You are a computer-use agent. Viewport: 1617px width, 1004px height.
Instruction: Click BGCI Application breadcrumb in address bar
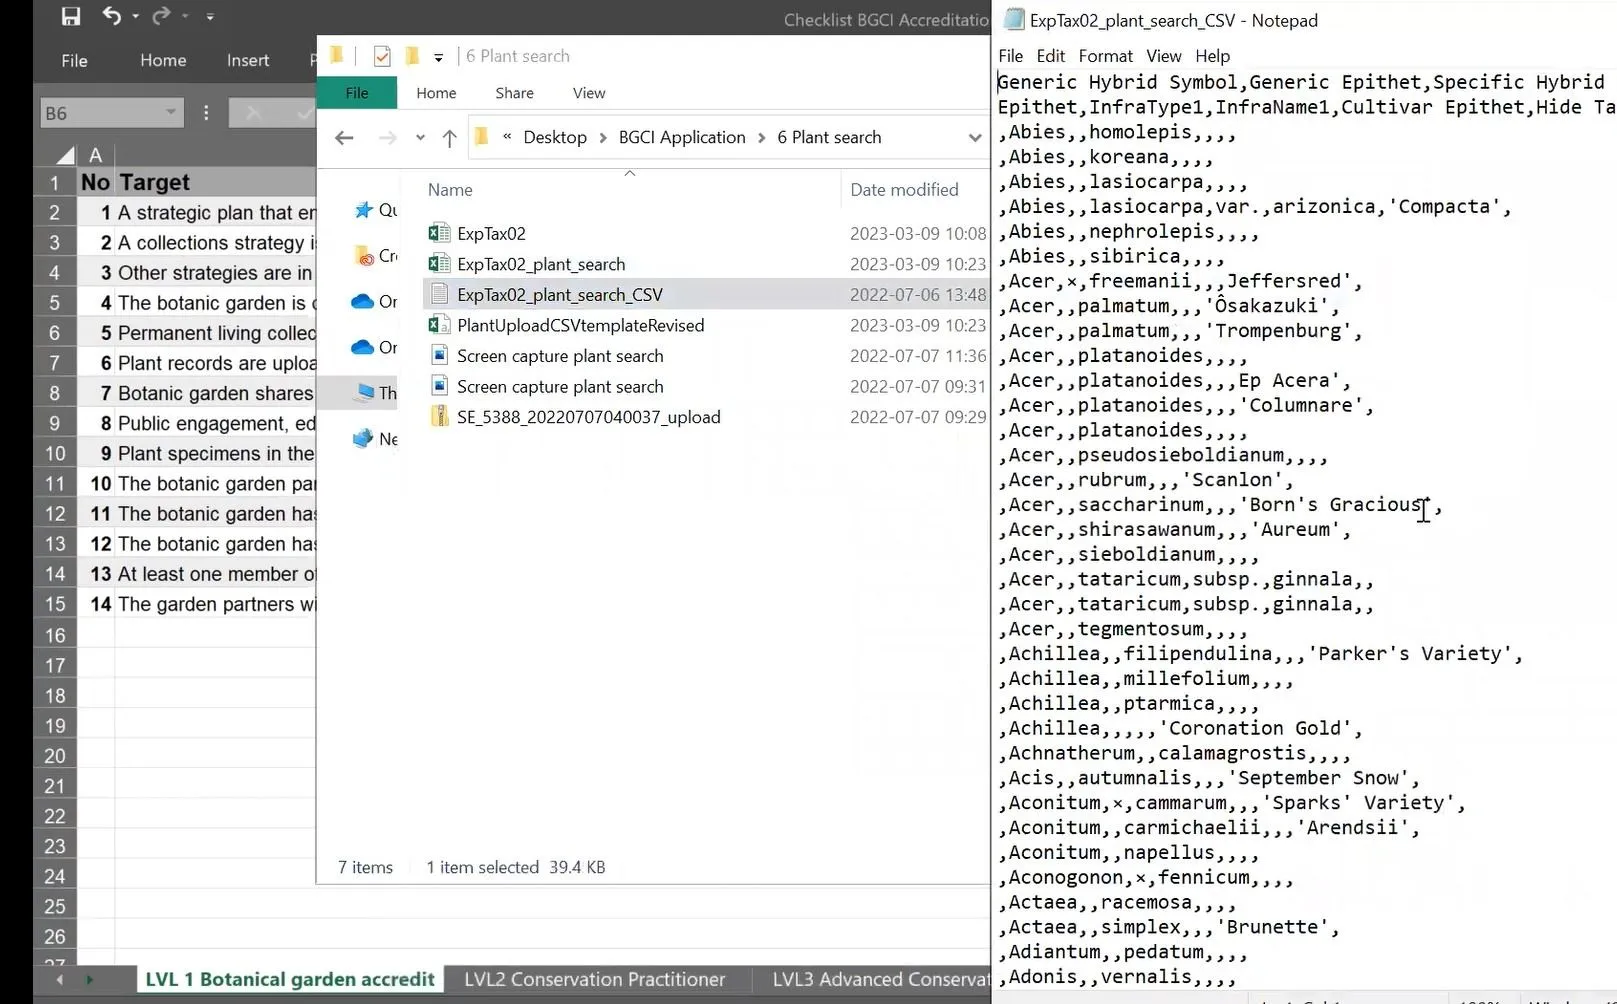[682, 137]
